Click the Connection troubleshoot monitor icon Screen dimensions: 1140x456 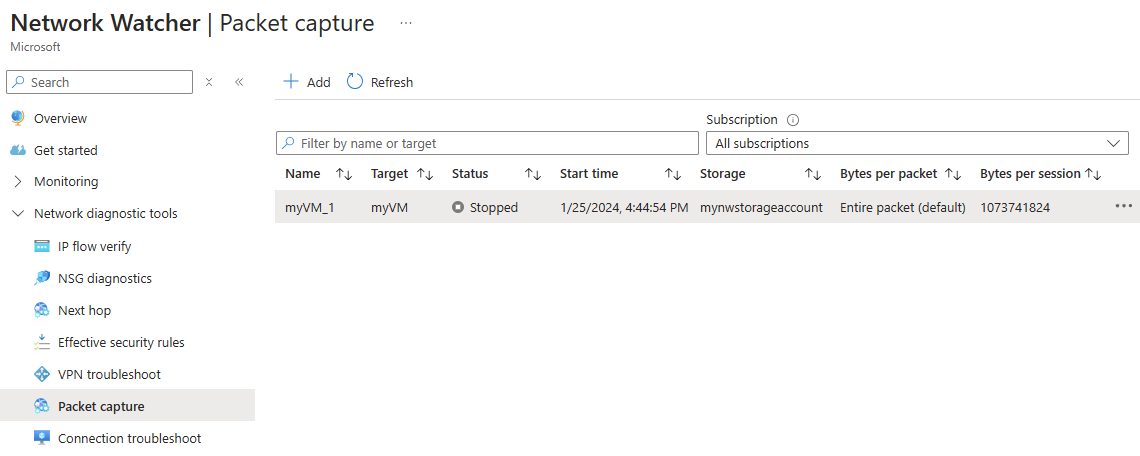point(42,439)
